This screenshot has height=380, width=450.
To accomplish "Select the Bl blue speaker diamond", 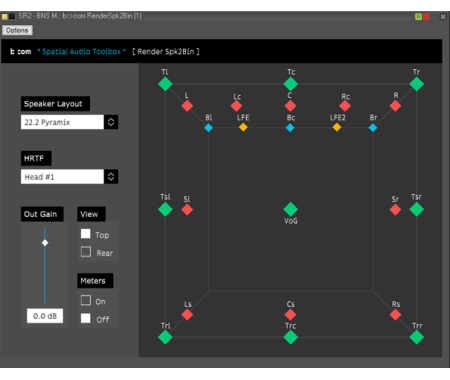I will pyautogui.click(x=208, y=128).
